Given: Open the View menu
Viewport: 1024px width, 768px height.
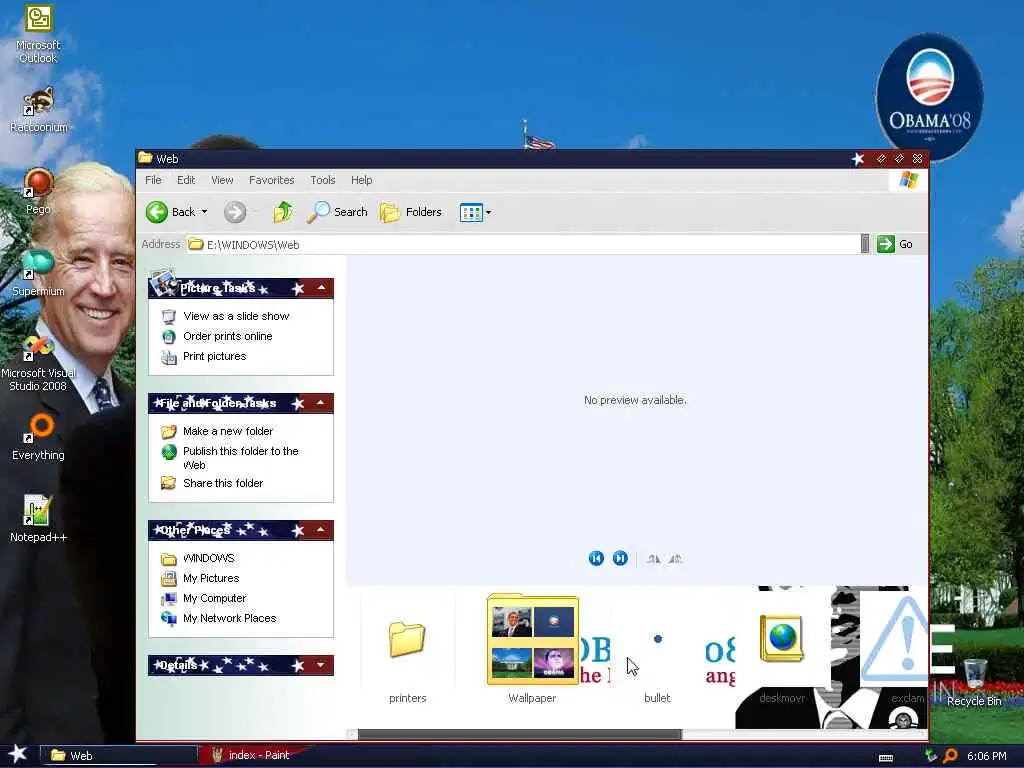Looking at the screenshot, I should pyautogui.click(x=222, y=180).
